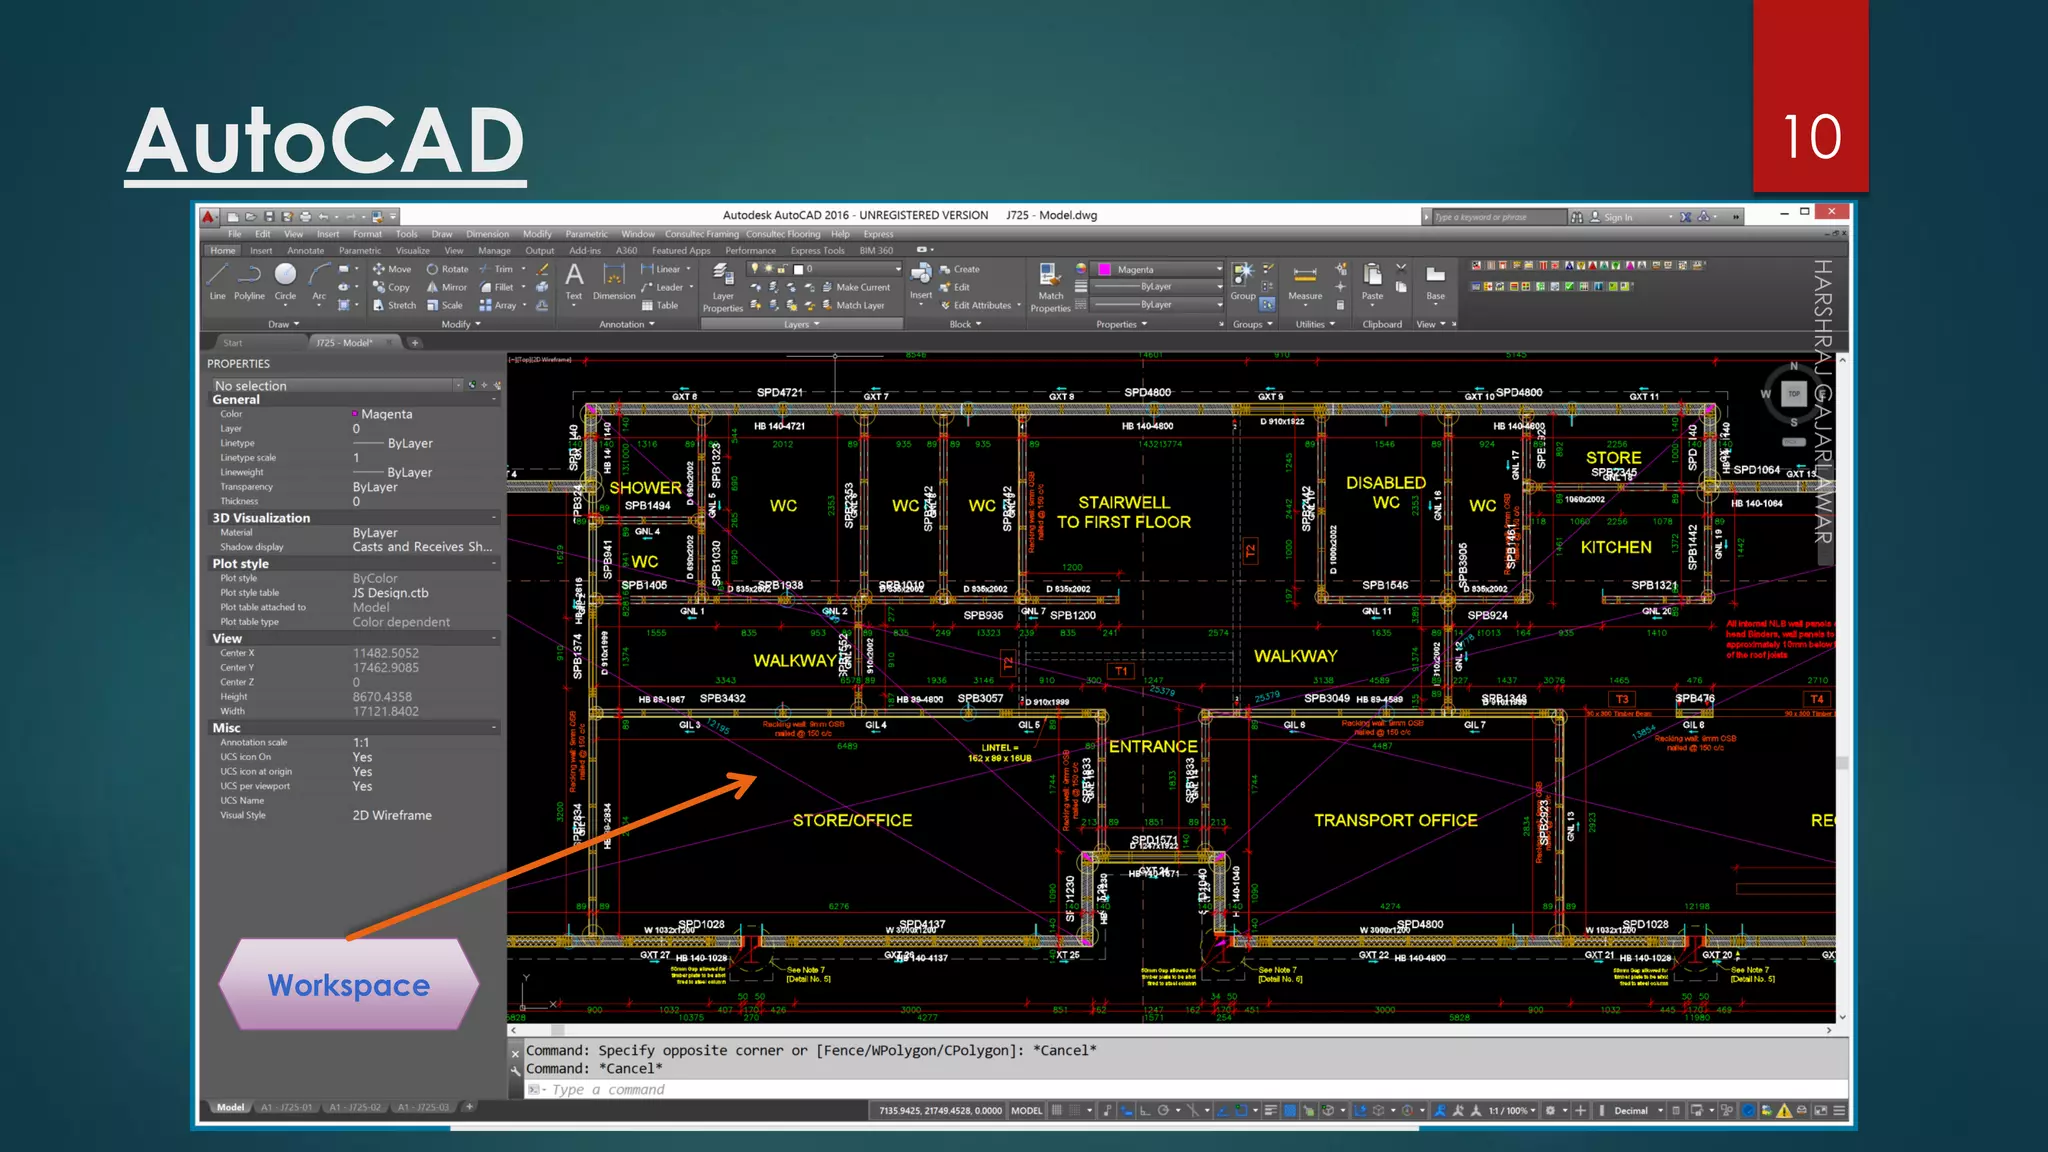Open the AutoCAD application menu logo
The height and width of the screenshot is (1152, 2048).
(208, 216)
